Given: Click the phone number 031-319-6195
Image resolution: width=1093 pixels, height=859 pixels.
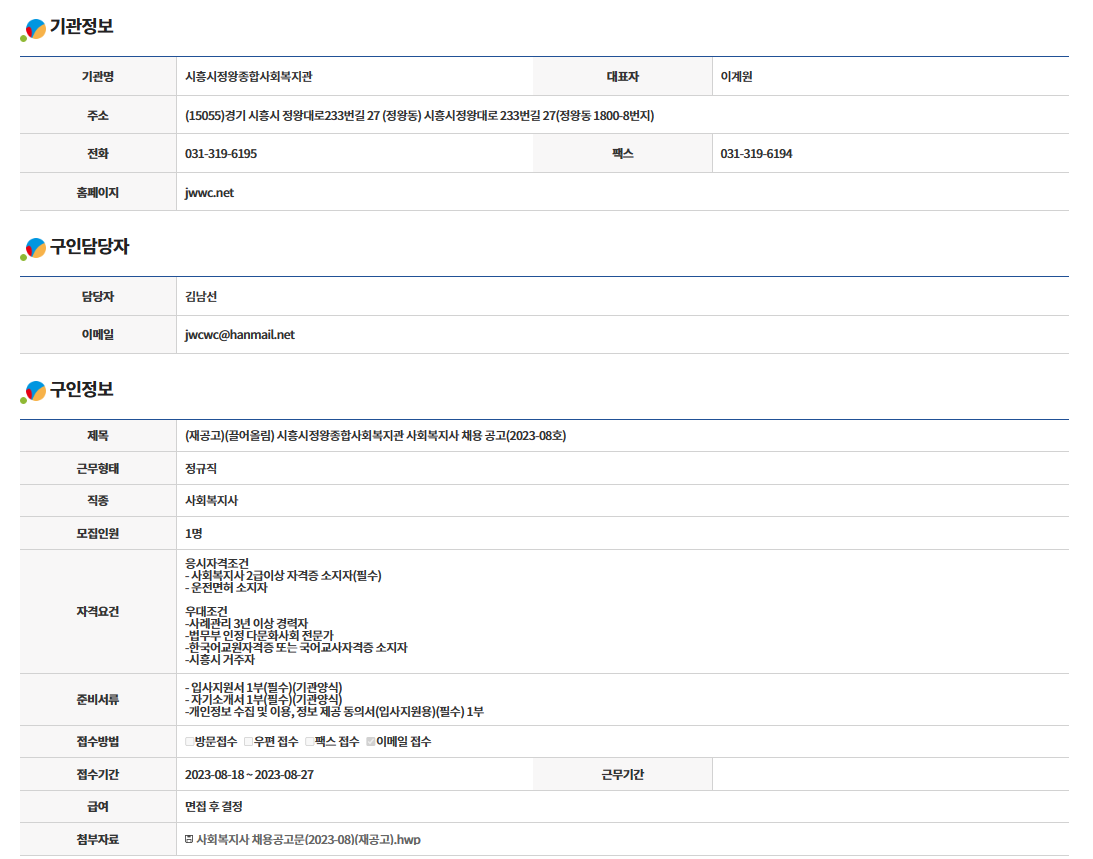Looking at the screenshot, I should (x=221, y=154).
